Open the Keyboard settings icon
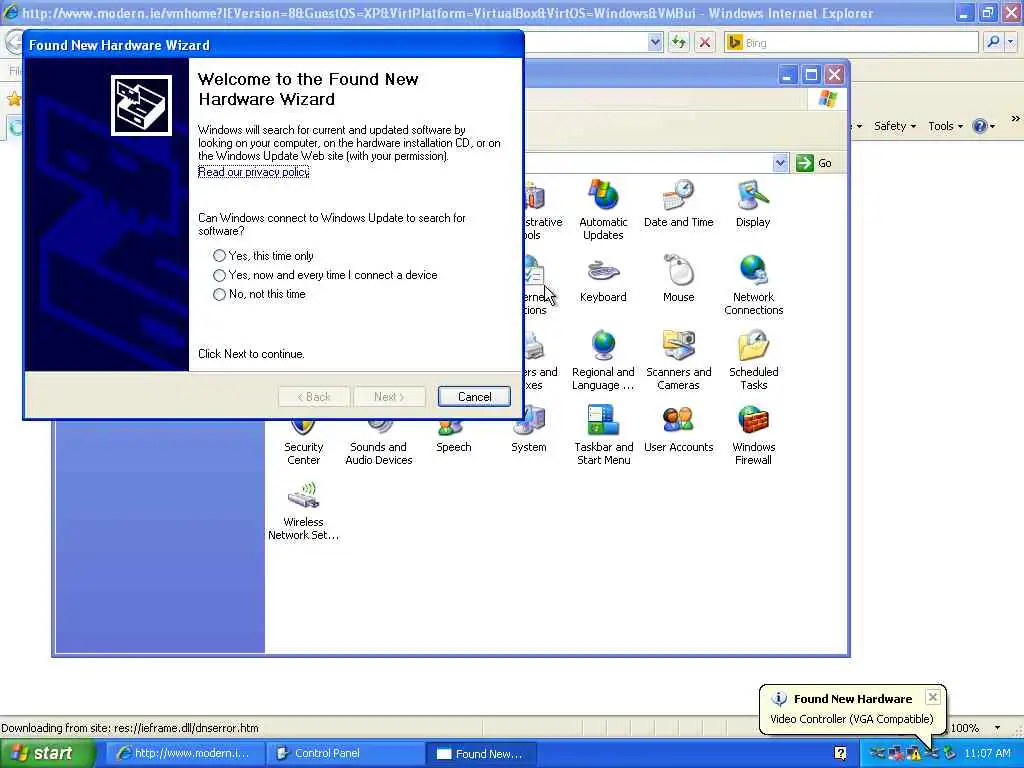The width and height of the screenshot is (1024, 768). 603,279
